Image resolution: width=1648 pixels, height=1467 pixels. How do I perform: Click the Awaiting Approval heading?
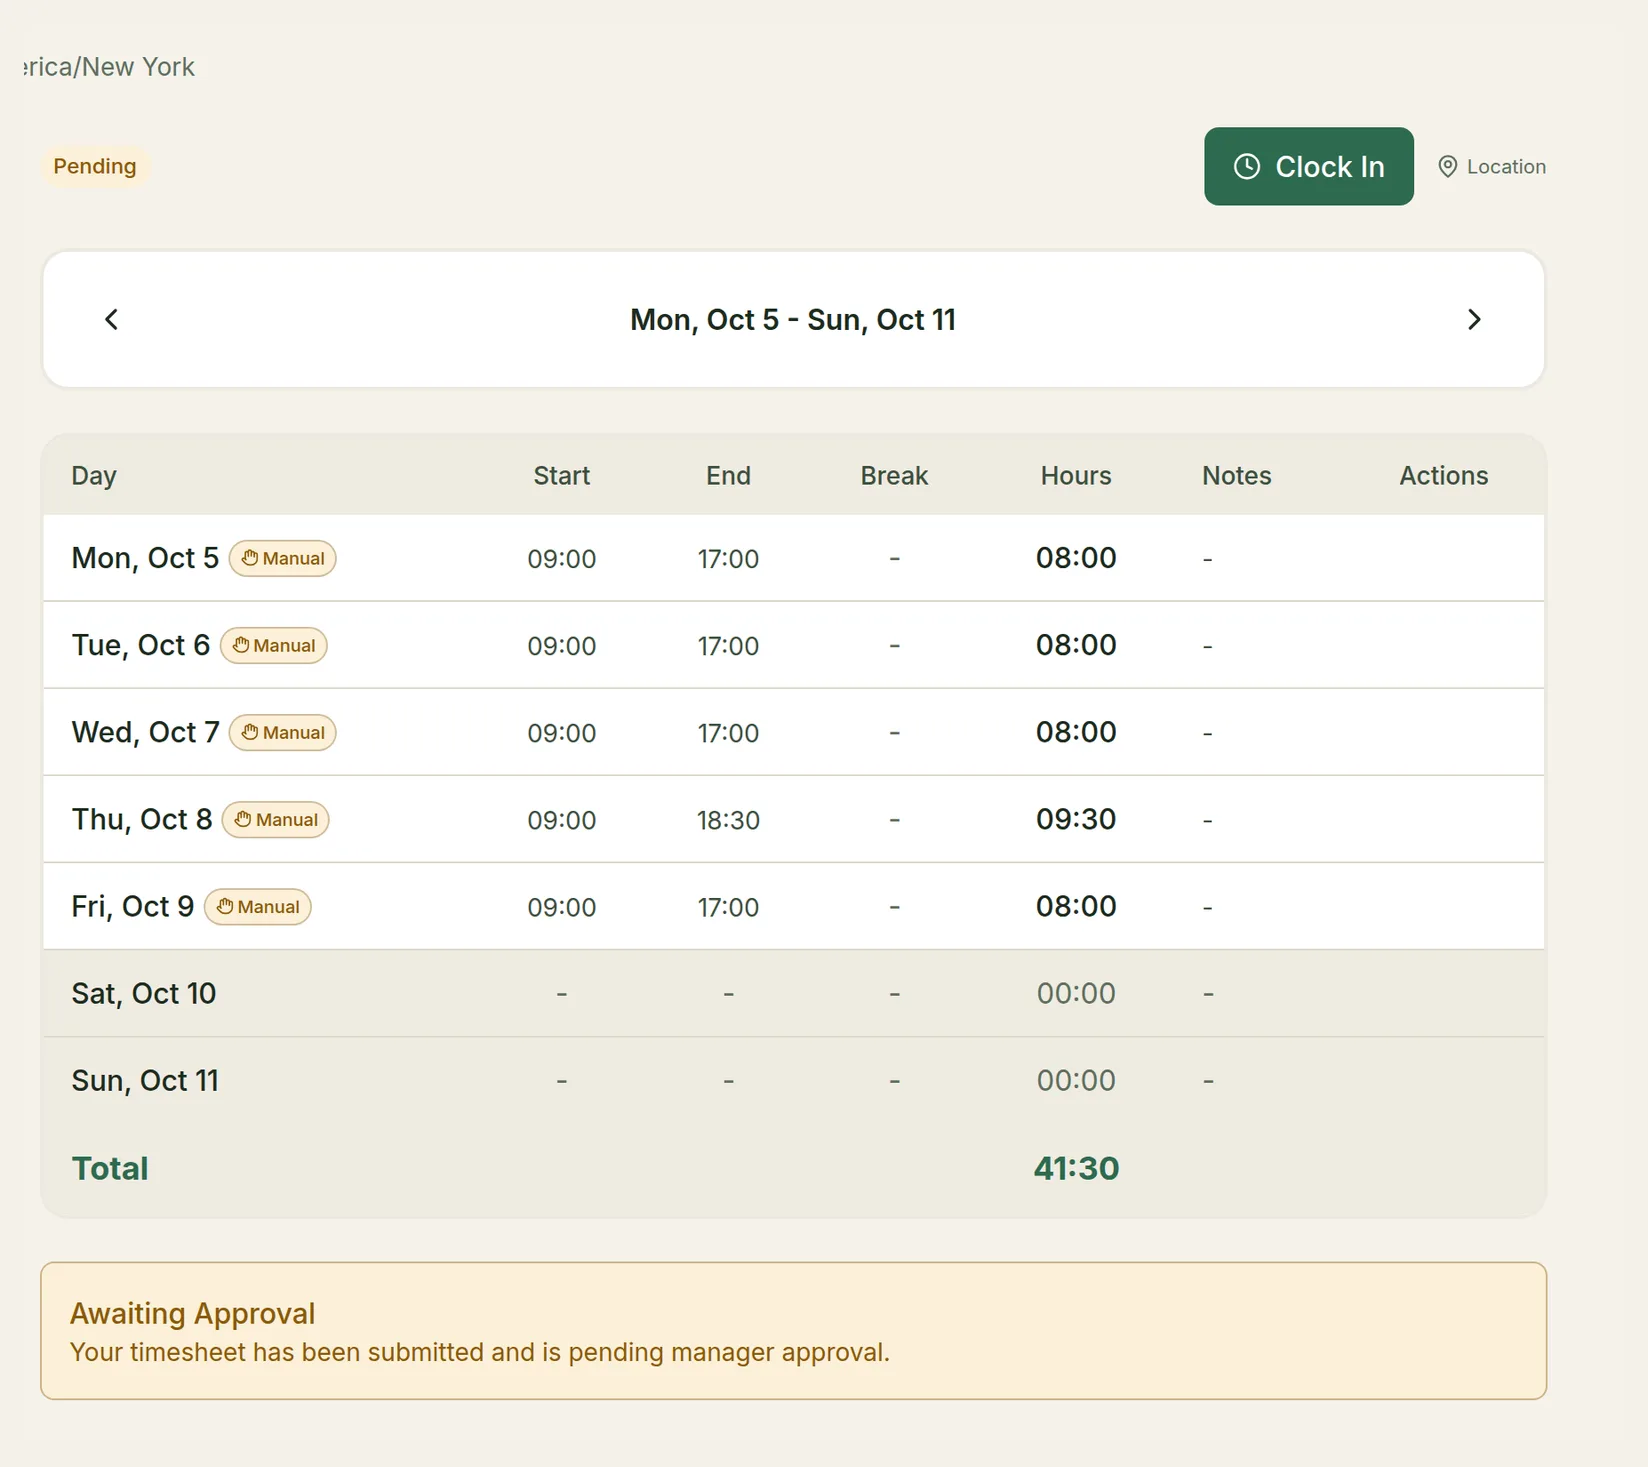point(193,1313)
